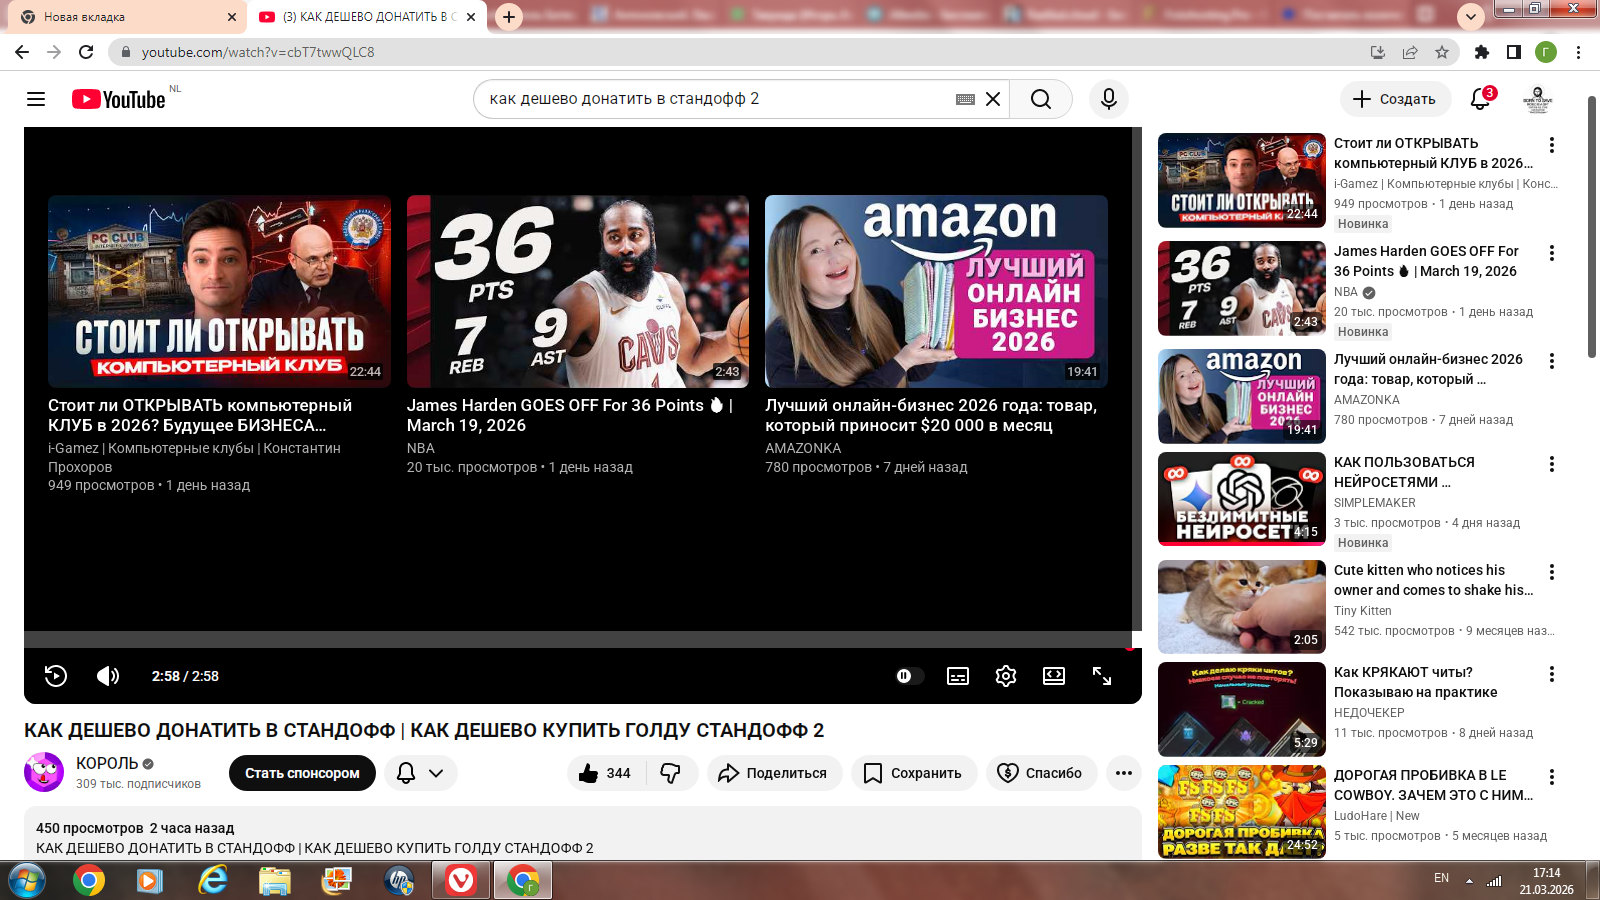Start voice search with the microphone
The width and height of the screenshot is (1600, 900).
(x=1109, y=99)
